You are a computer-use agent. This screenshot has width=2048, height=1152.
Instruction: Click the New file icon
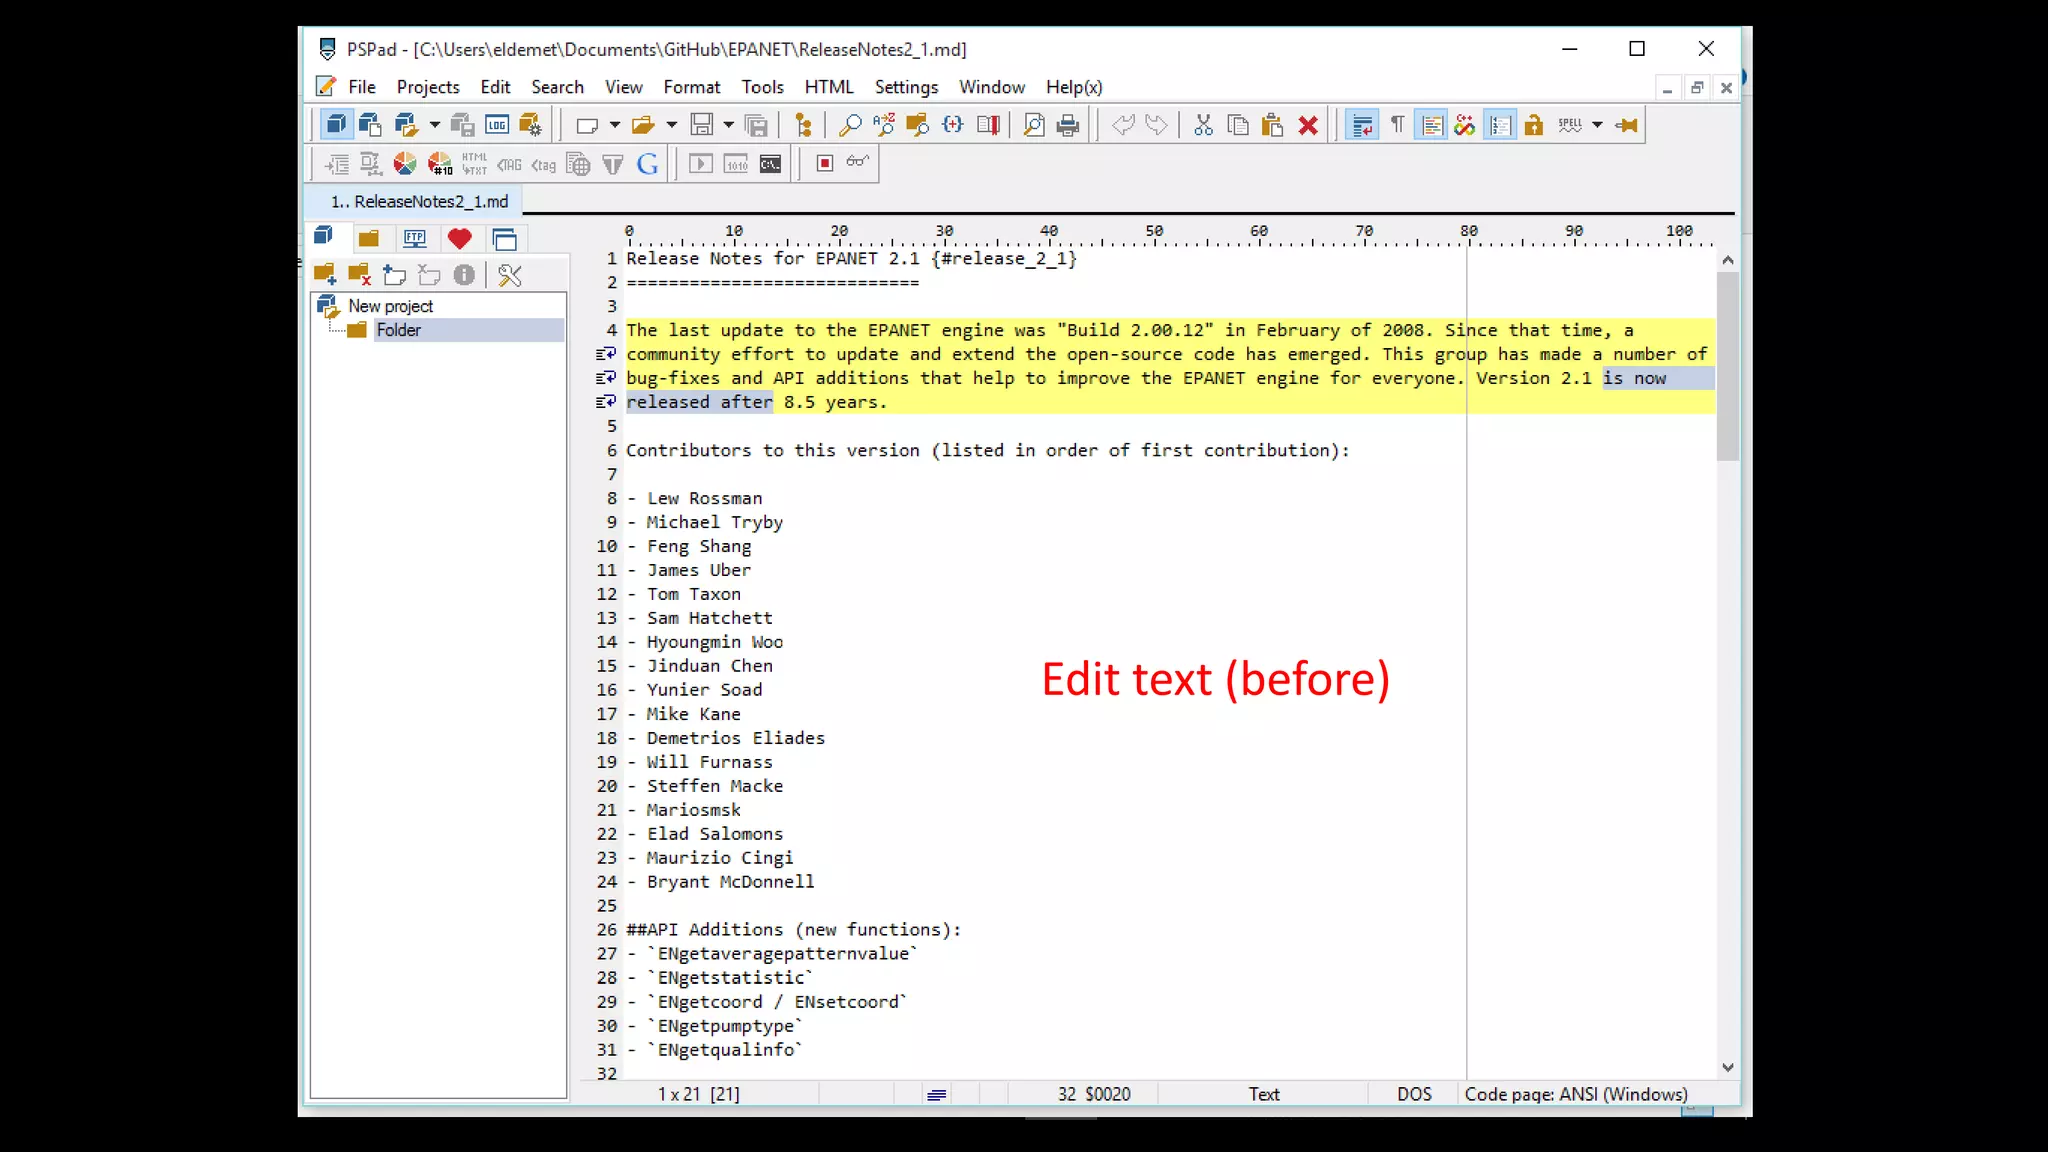(587, 125)
